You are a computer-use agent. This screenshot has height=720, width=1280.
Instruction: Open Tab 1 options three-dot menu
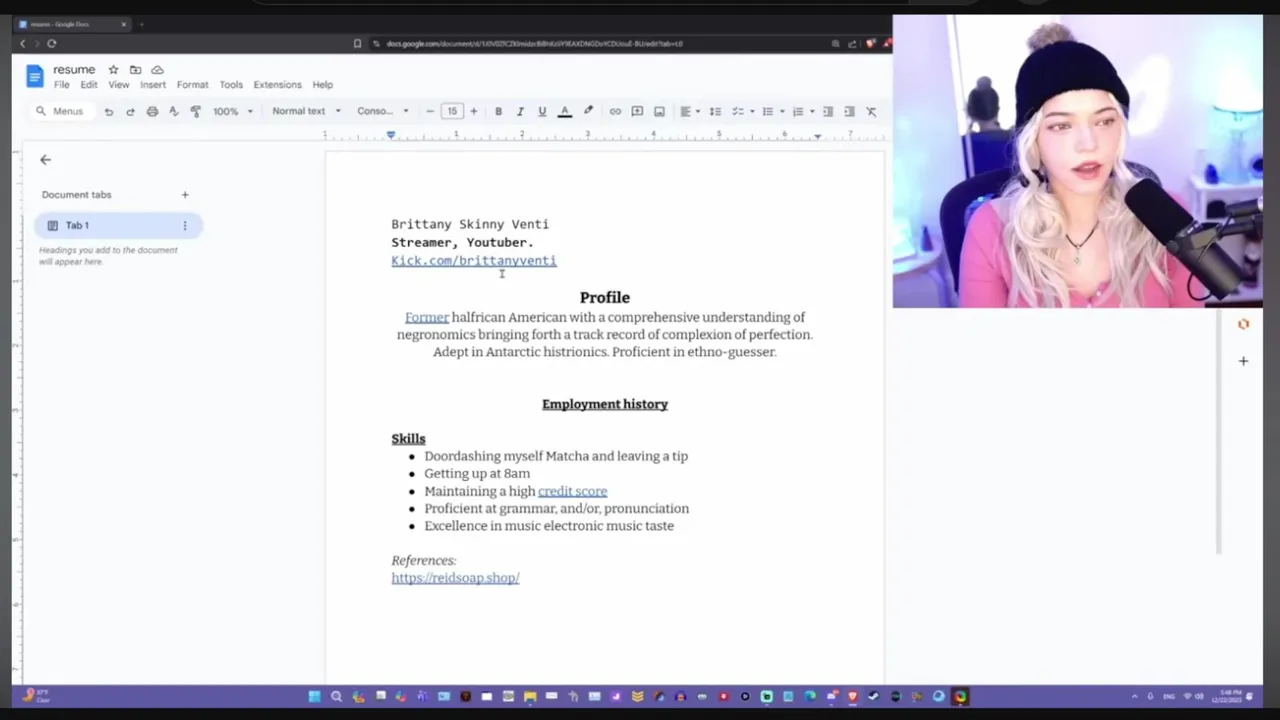pyautogui.click(x=185, y=226)
